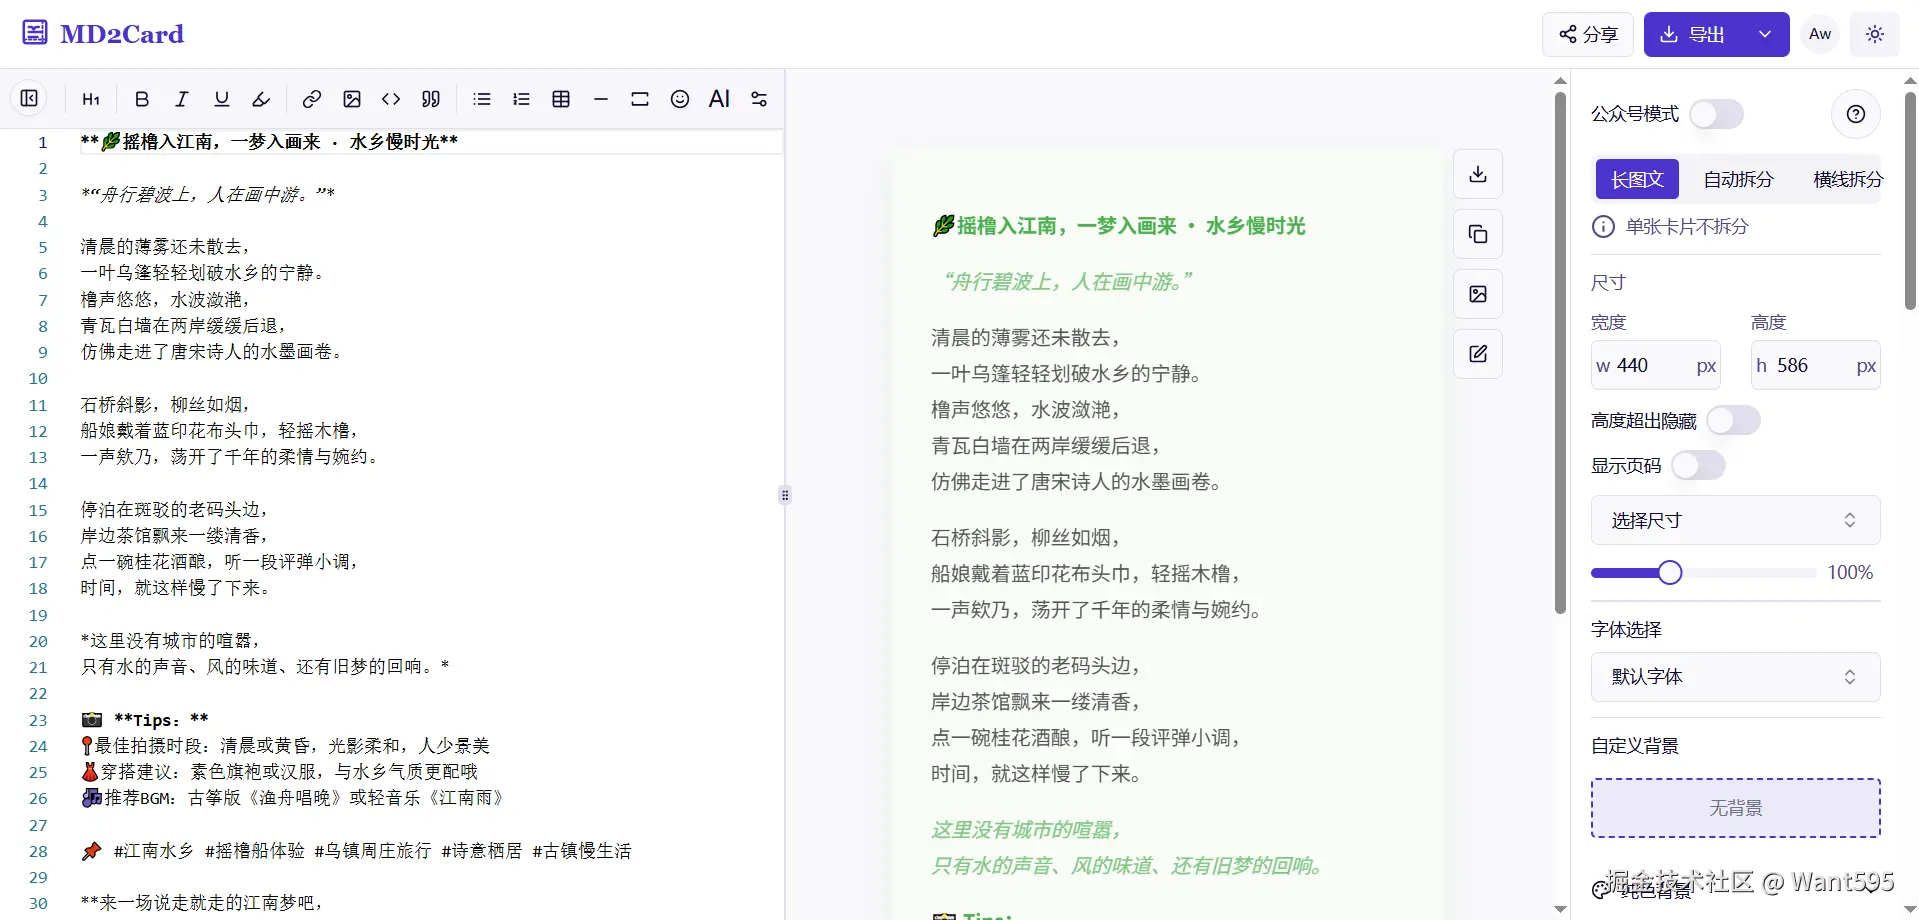Open the emoji picker
The image size is (1919, 920).
pos(680,99)
